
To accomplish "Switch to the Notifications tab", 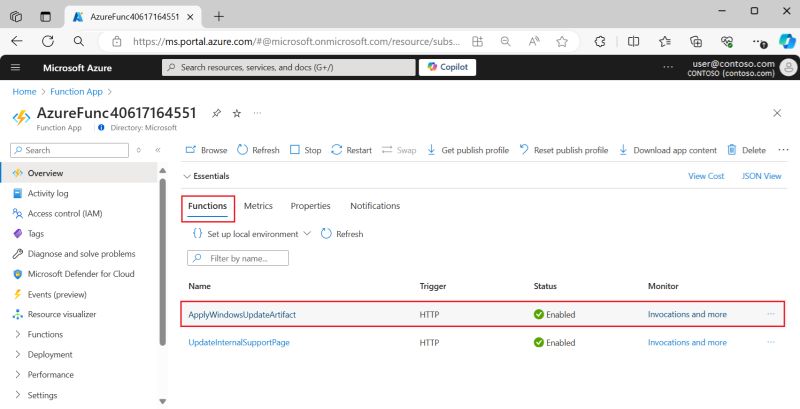I will [x=375, y=206].
